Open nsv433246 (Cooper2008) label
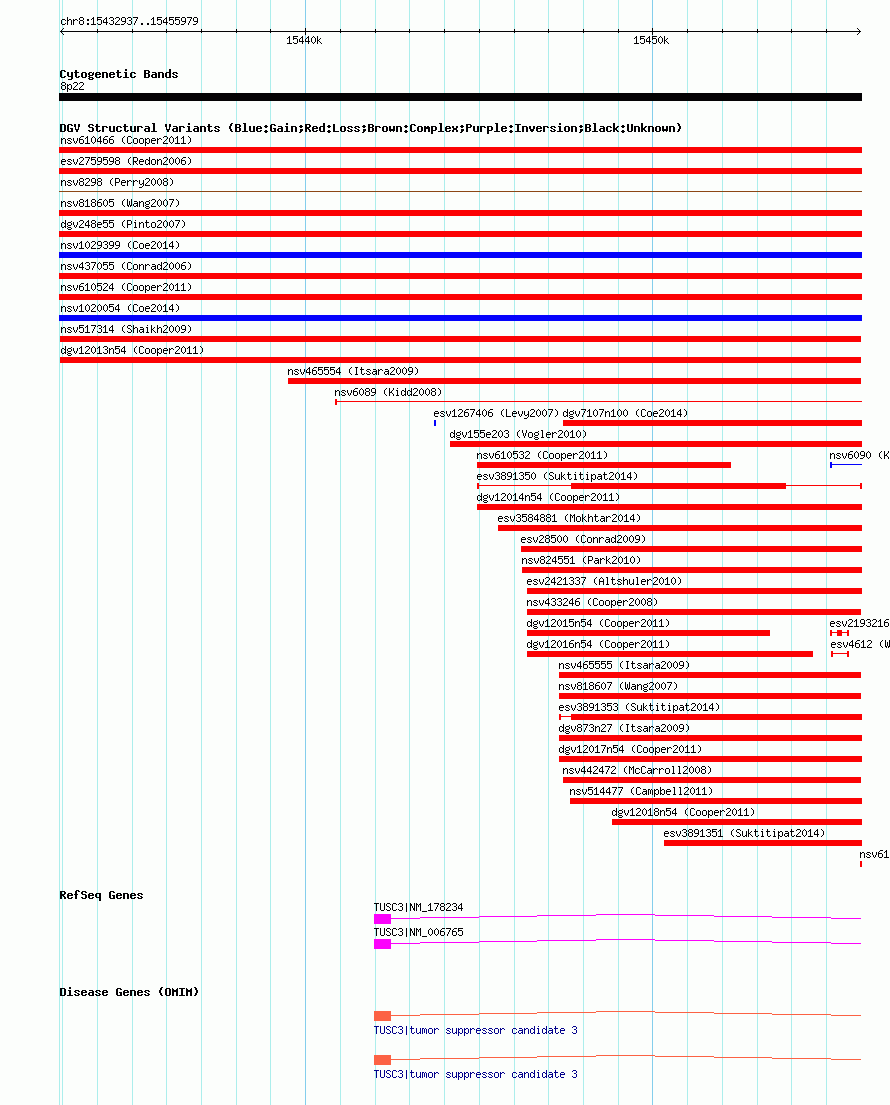890x1105 pixels. click(592, 603)
